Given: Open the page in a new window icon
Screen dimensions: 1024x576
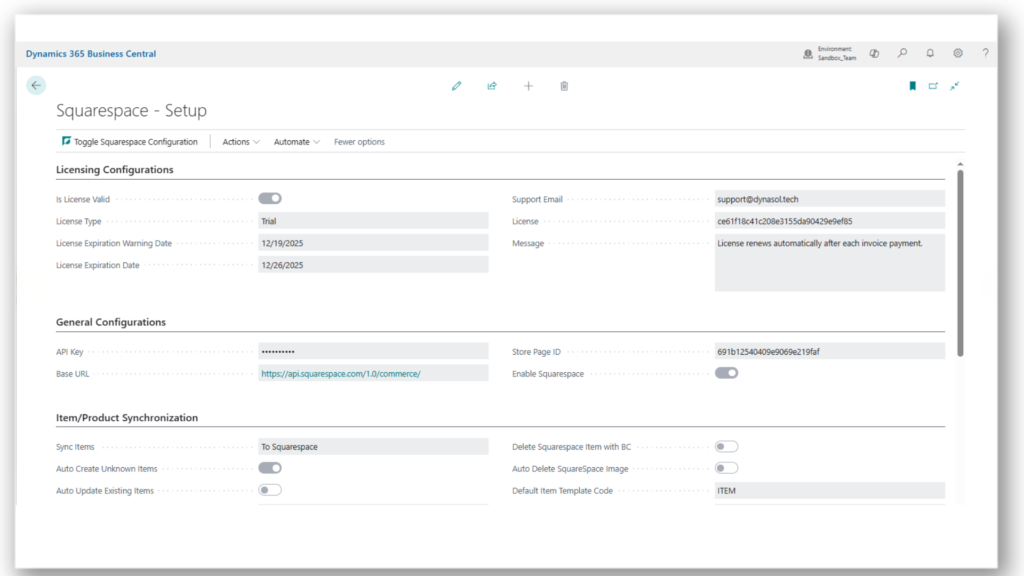Looking at the screenshot, I should (933, 86).
